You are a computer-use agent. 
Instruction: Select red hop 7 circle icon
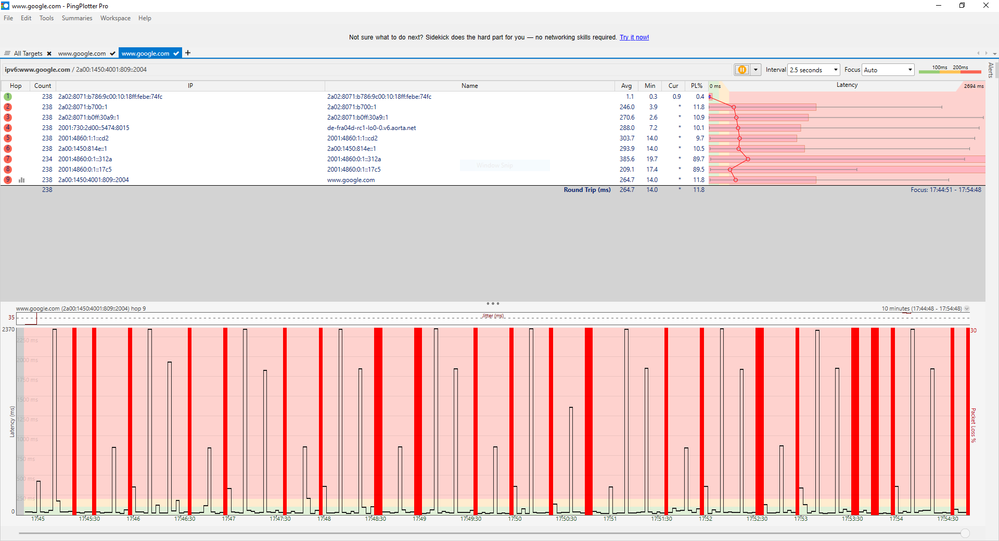tap(8, 159)
